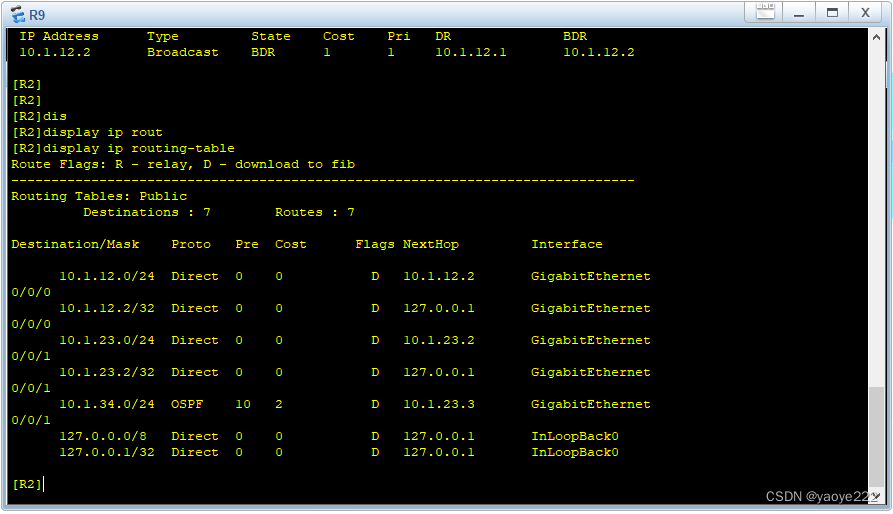The width and height of the screenshot is (893, 514).
Task: Click the next hop 10.1.23.2
Action: pos(439,340)
